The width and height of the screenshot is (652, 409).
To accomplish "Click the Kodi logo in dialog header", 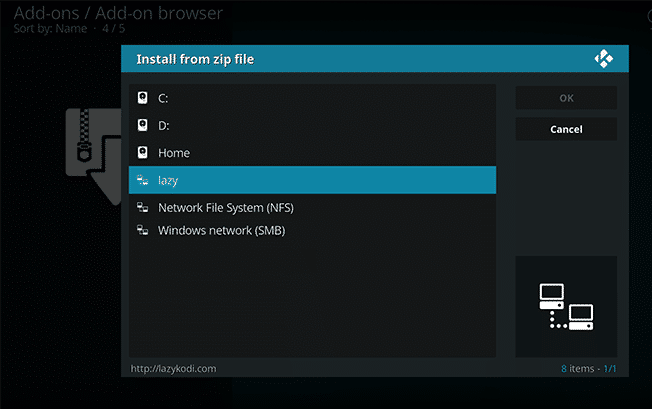I will tap(603, 59).
